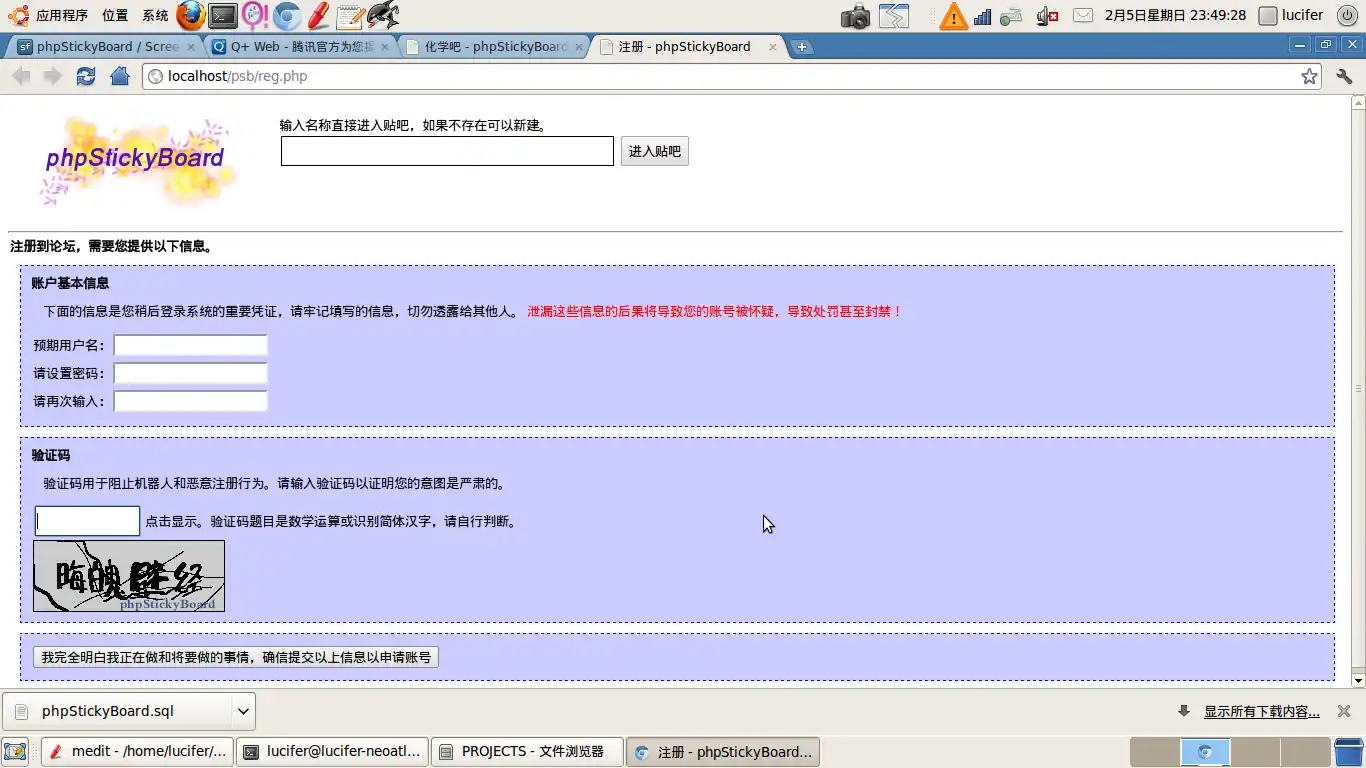The image size is (1366, 768).
Task: Launch Chromium from the top panel
Action: (287, 15)
